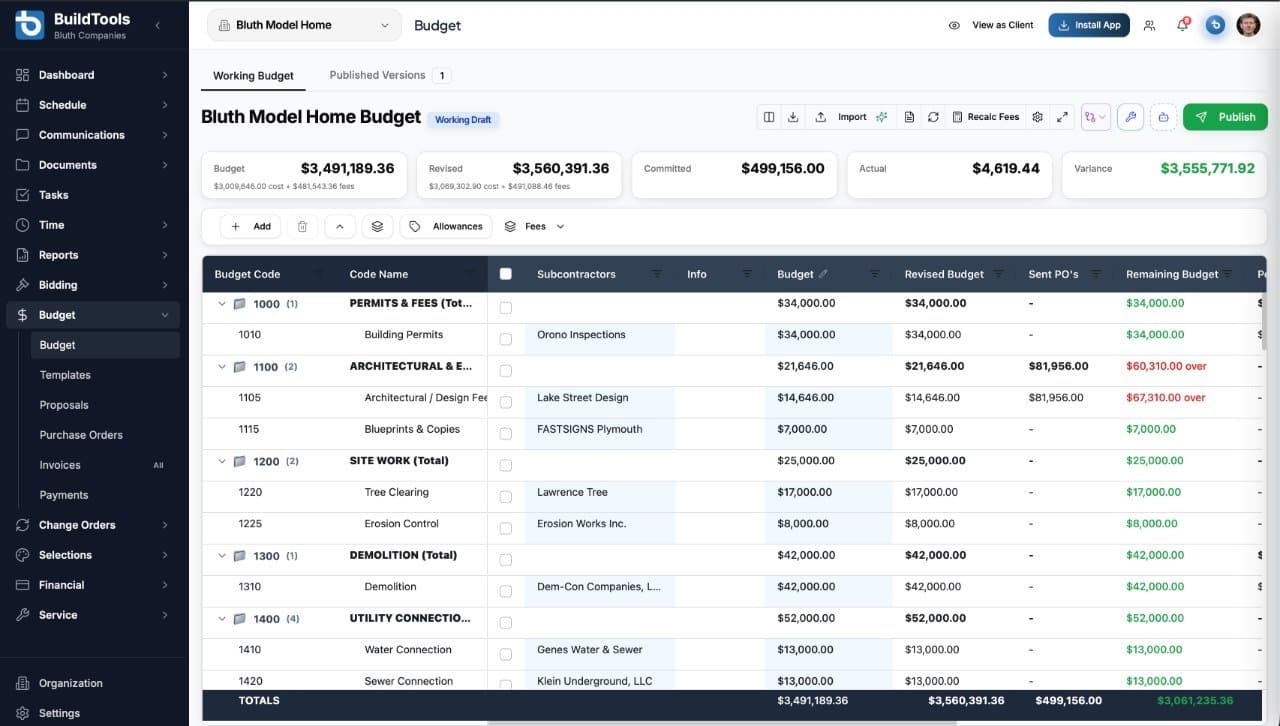Collapse sidebar with the chevron near BuildTools logo

(x=157, y=25)
